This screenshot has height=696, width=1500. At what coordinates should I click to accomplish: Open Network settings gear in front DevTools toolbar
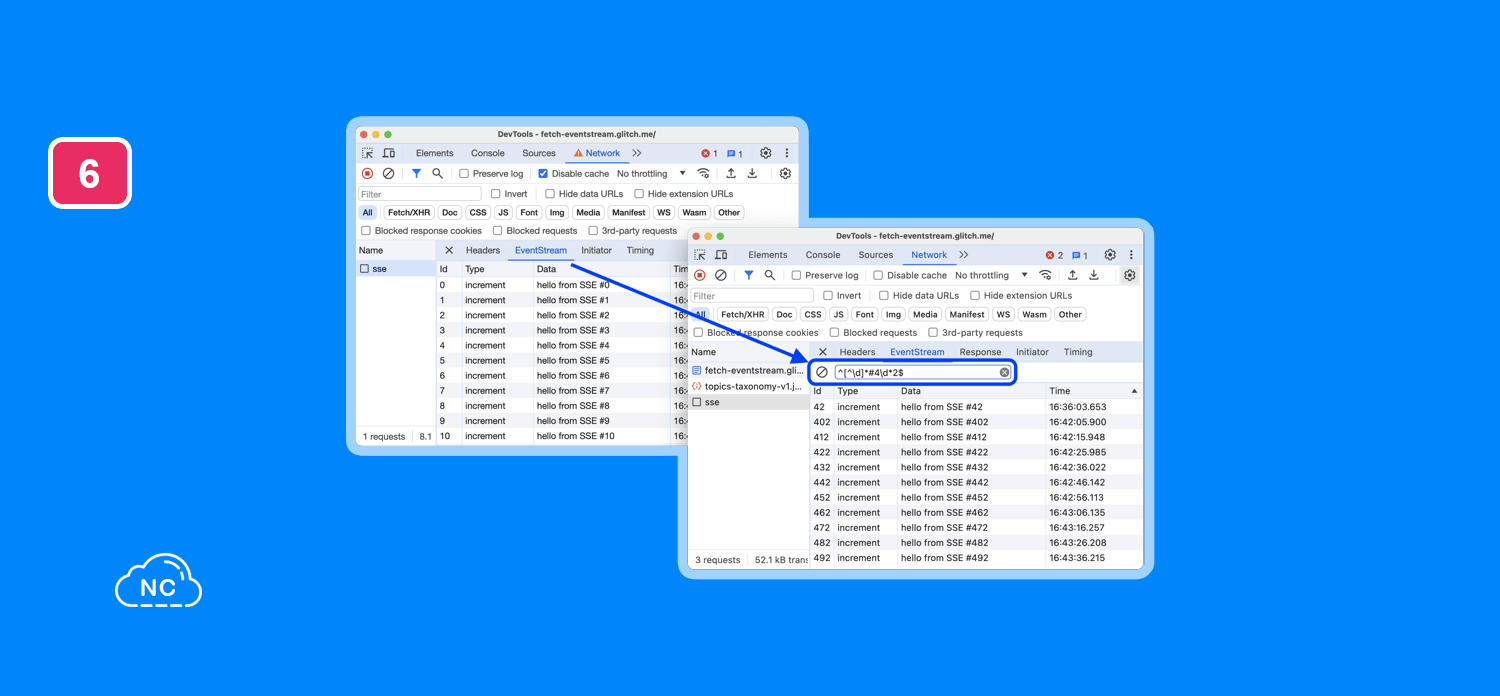[x=1130, y=275]
